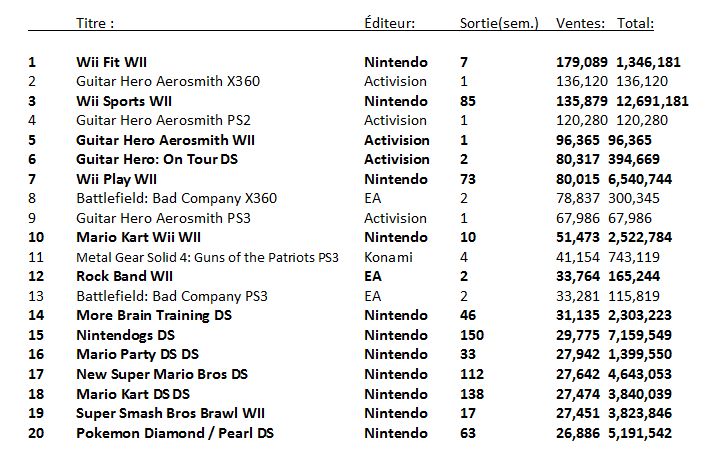This screenshot has width=716, height=468.
Task: Click the Wii Sports total 12,691,181
Action: pos(652,101)
